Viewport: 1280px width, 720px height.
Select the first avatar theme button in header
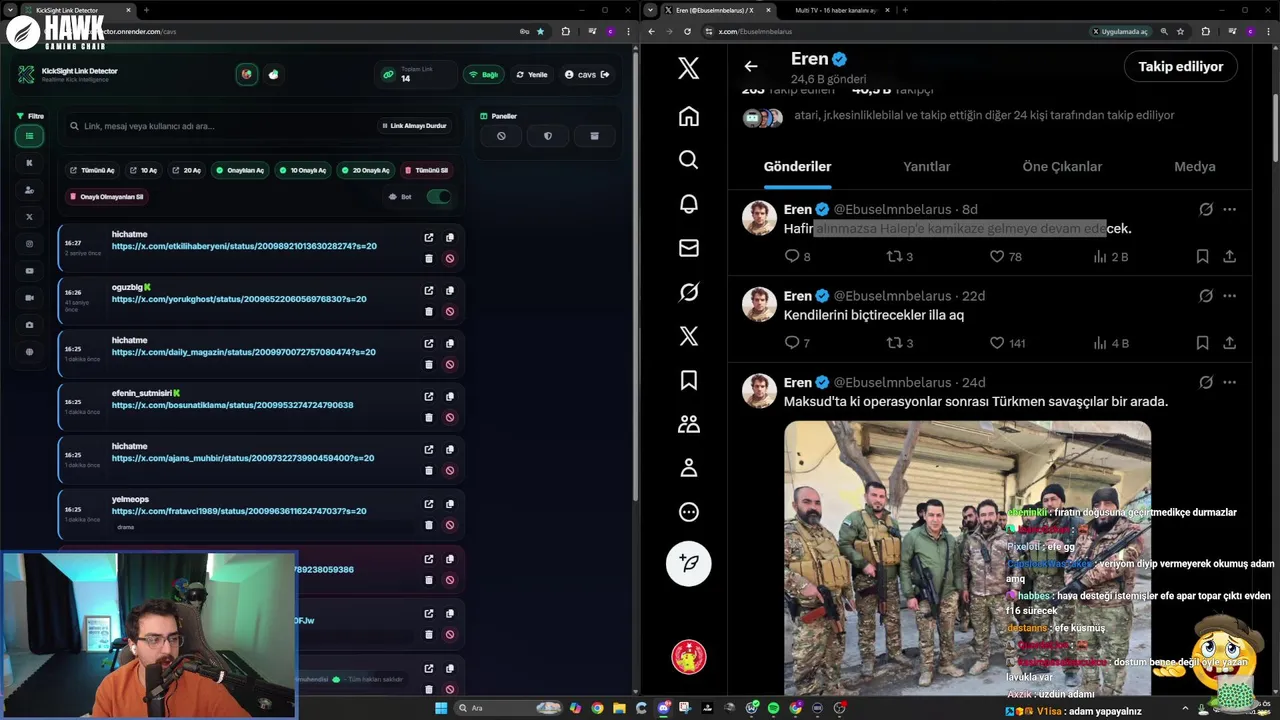tap(247, 75)
